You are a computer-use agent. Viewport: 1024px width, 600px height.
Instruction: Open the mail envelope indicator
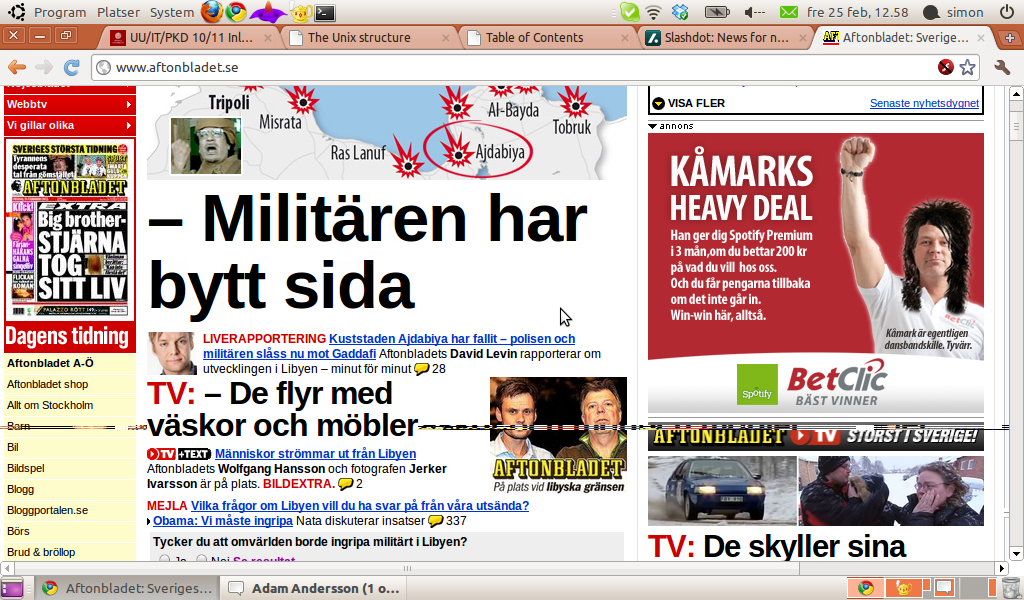789,12
